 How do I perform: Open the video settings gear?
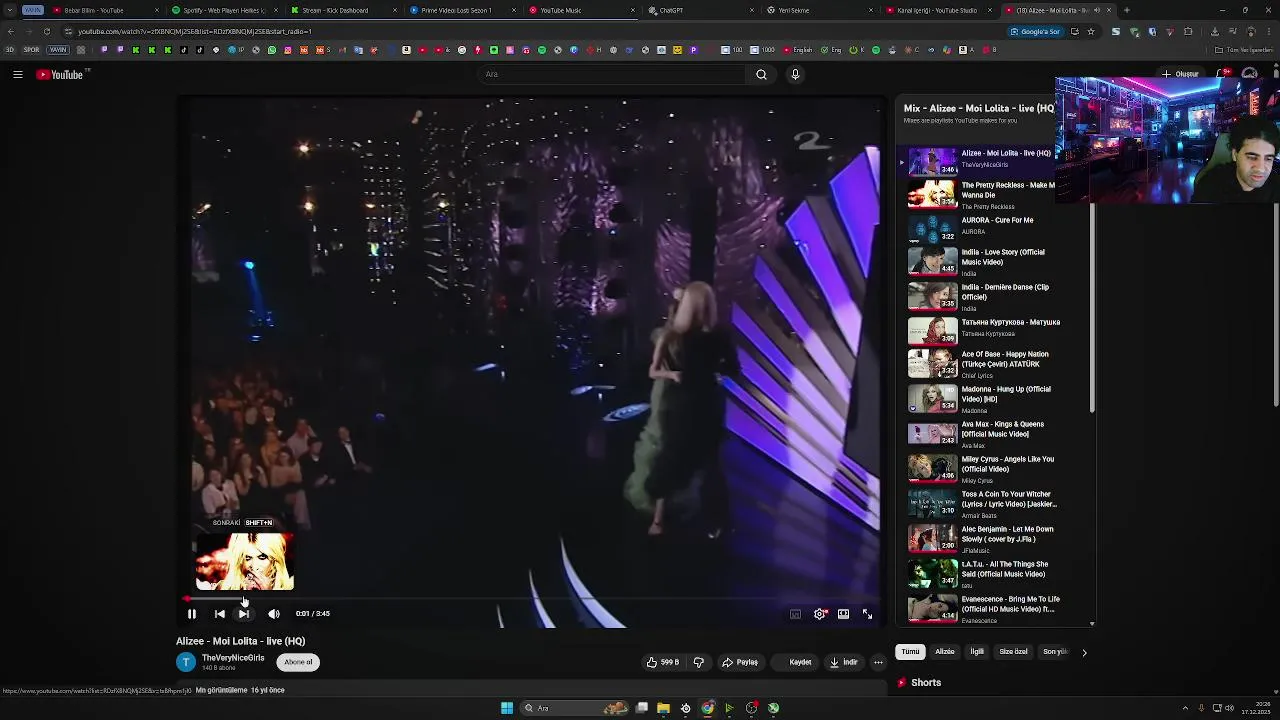(820, 614)
